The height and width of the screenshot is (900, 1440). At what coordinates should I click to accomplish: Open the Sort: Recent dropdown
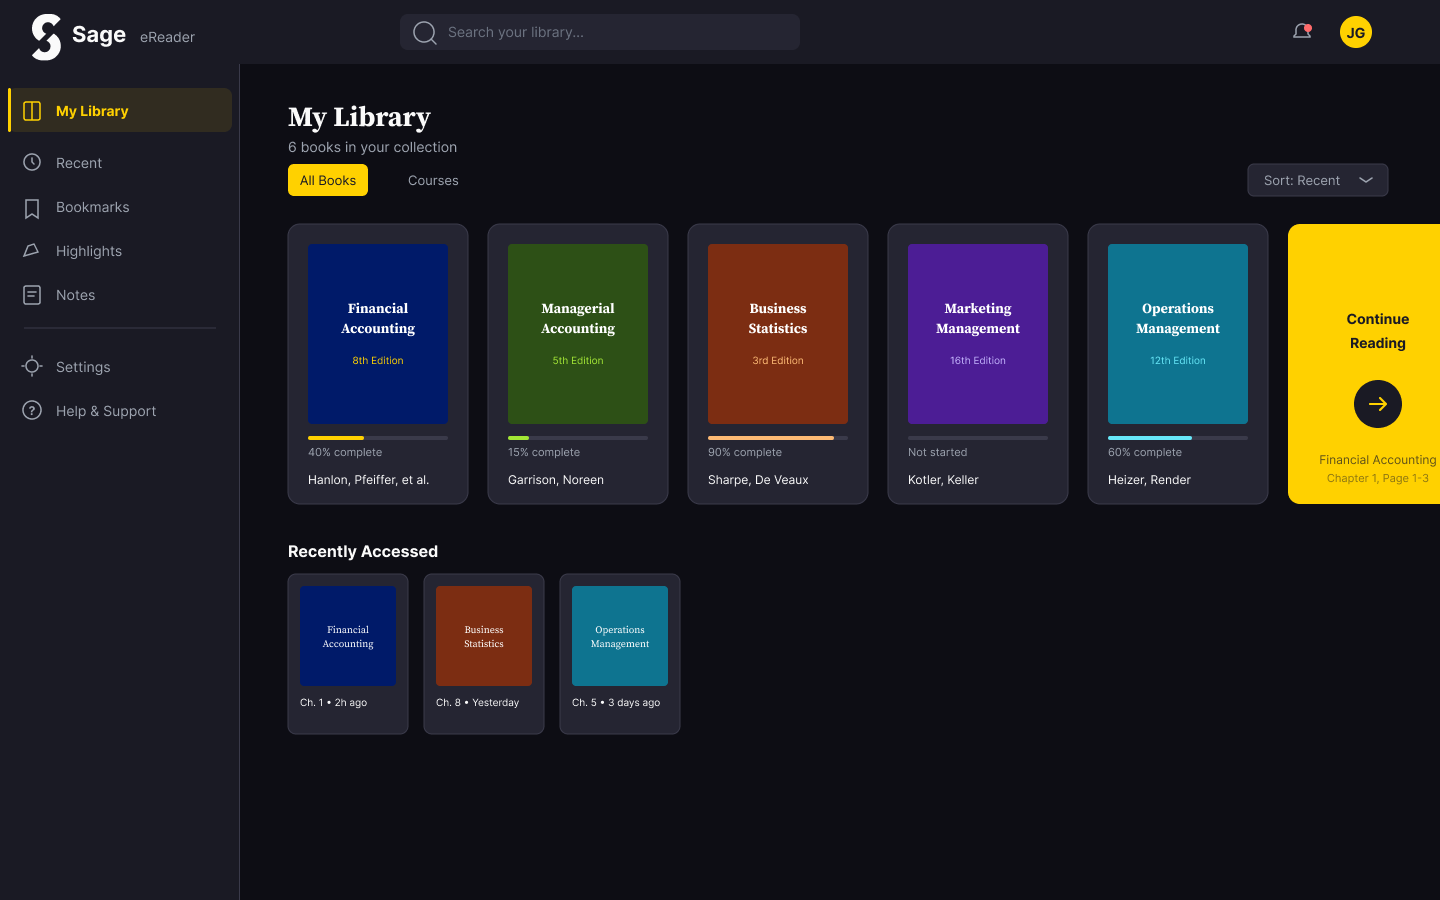[1318, 180]
